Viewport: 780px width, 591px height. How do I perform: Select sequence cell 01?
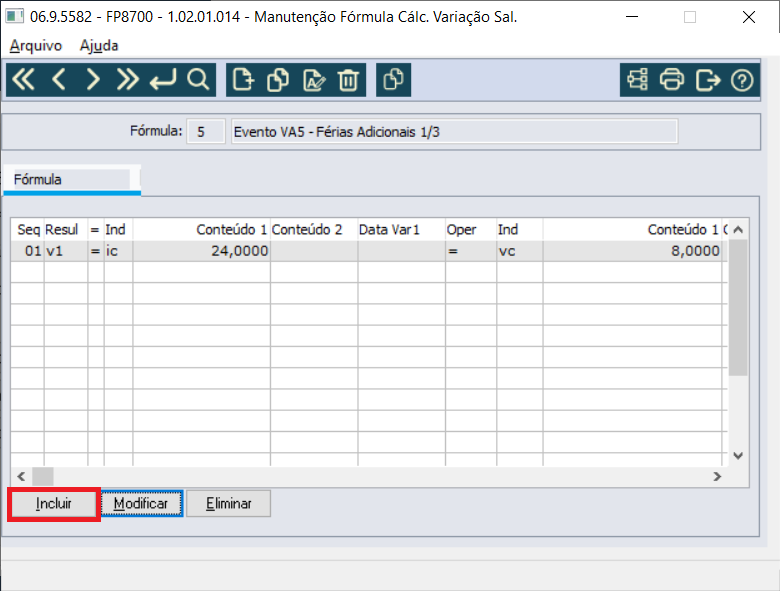pyautogui.click(x=28, y=251)
